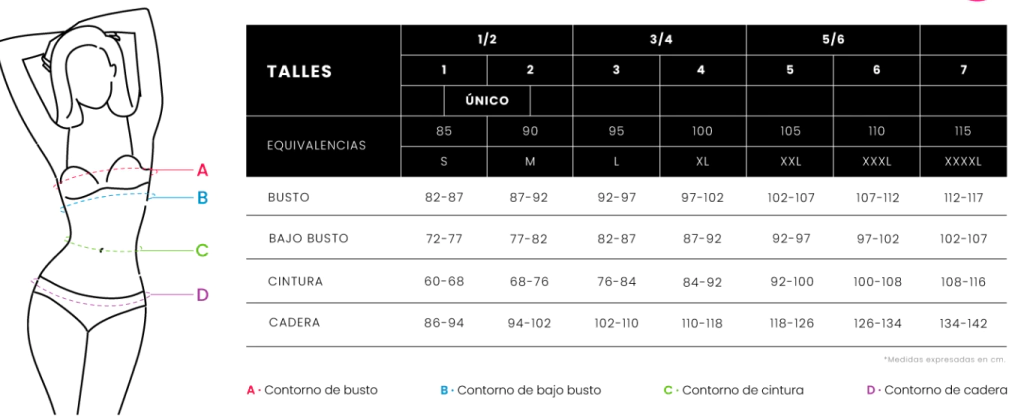Click the CINTURA value 60-68

pyautogui.click(x=444, y=281)
